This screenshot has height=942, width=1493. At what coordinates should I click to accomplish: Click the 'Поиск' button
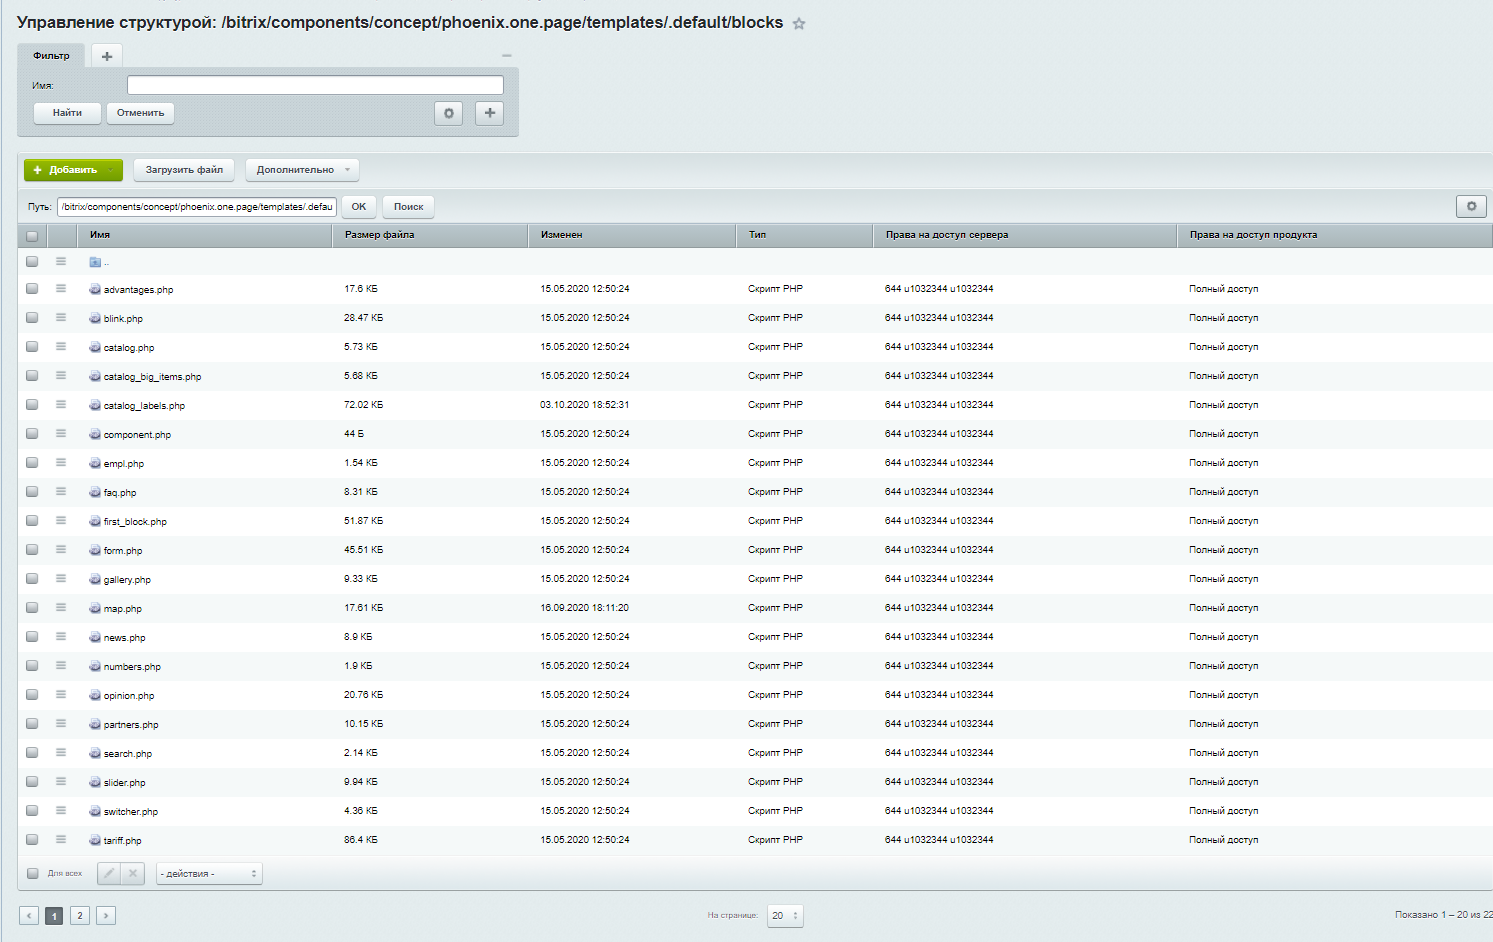[408, 207]
